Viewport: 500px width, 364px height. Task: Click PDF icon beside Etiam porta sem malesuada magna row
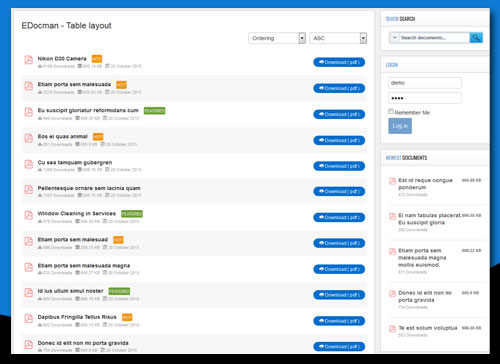[29, 267]
